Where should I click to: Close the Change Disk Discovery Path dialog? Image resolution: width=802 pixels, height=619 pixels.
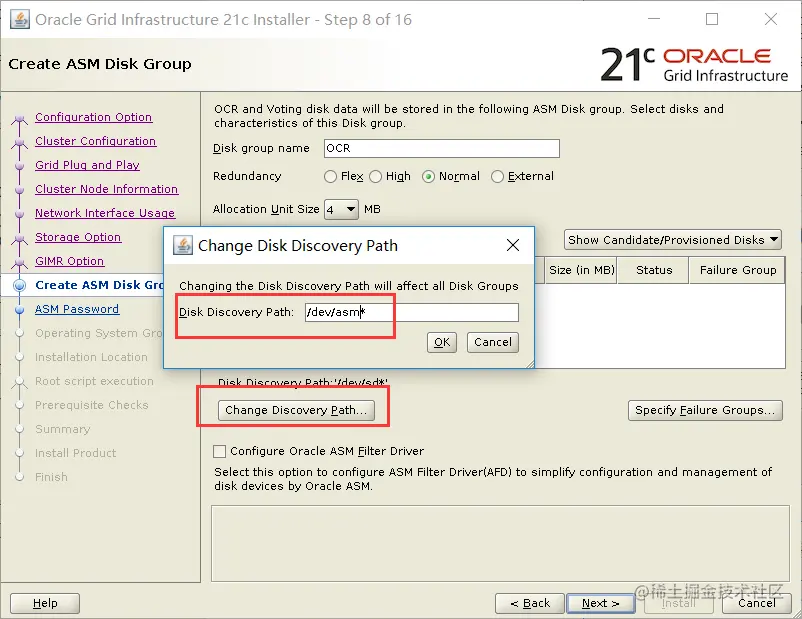(513, 246)
